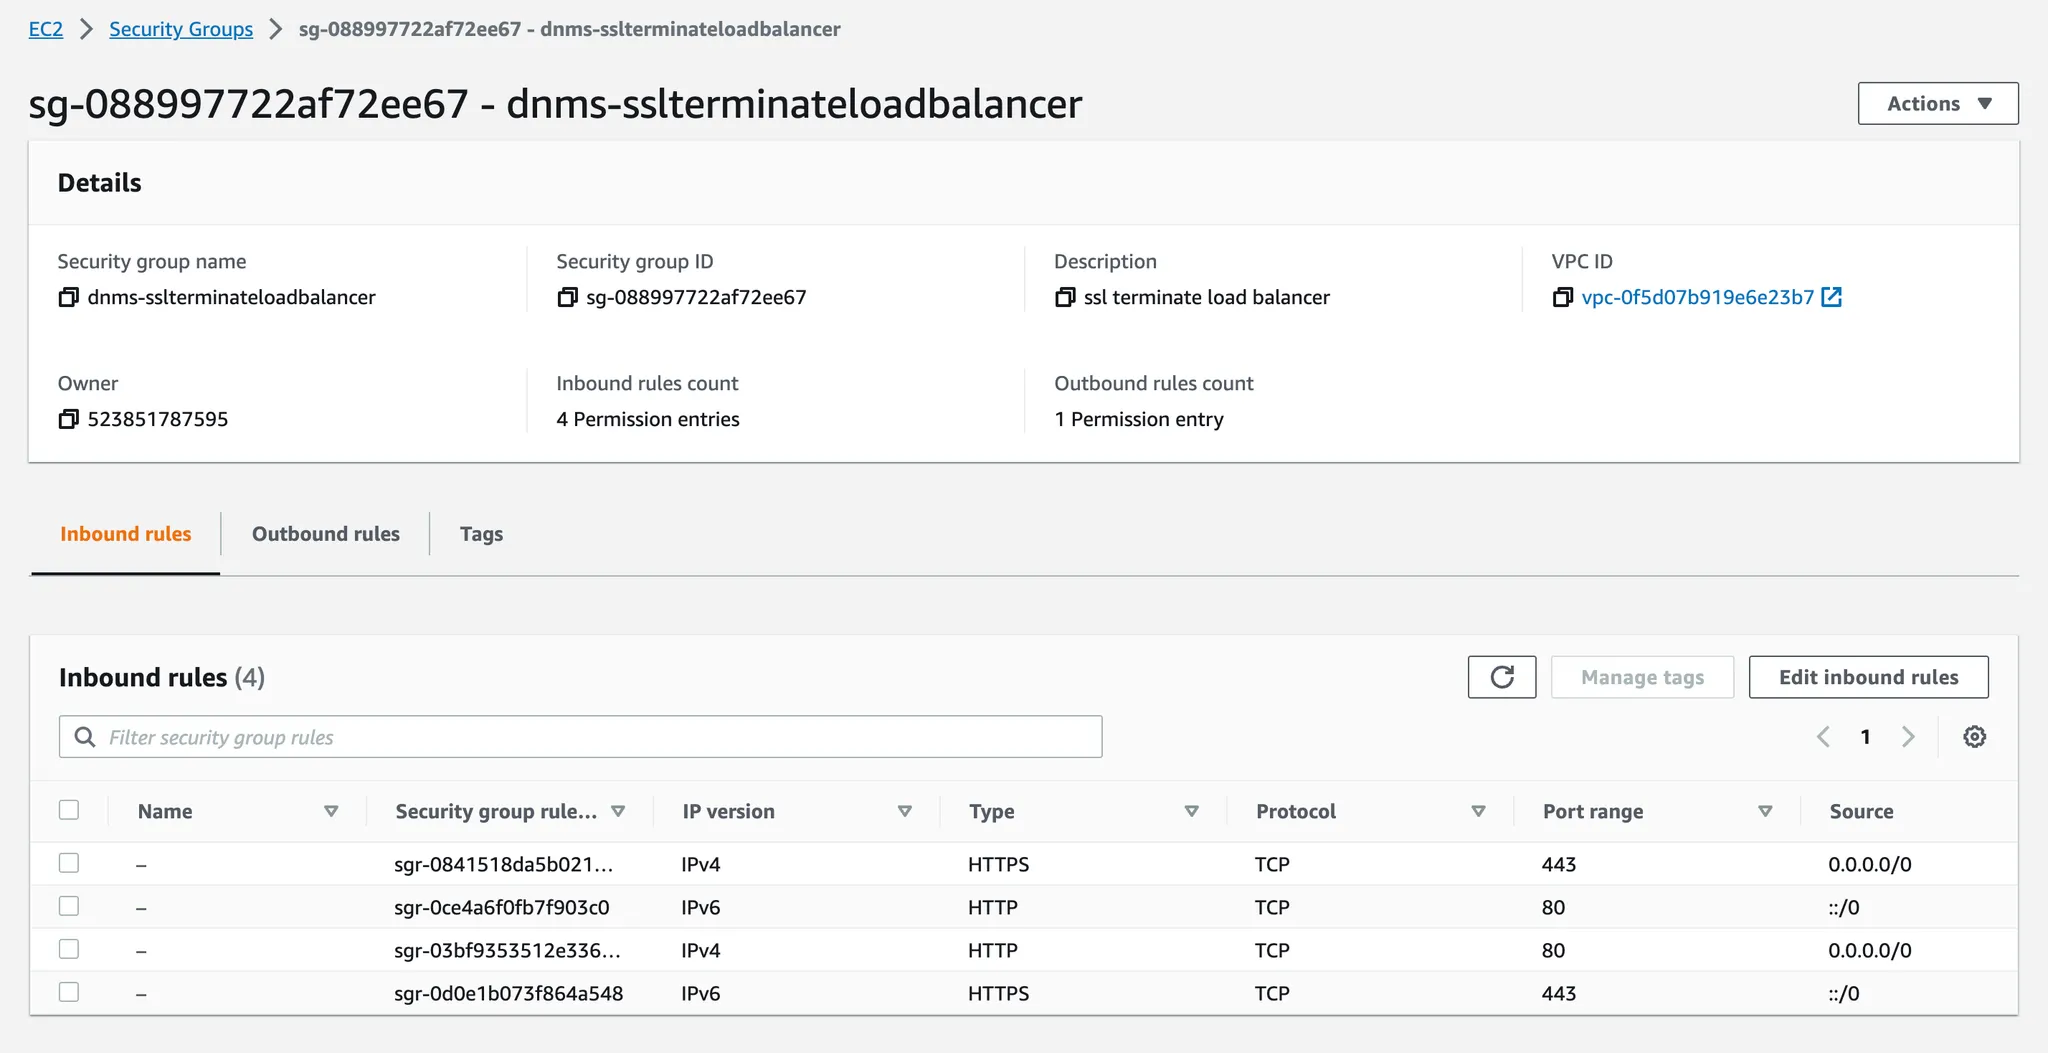Check the IPv6 HTTP port 80 rule
The height and width of the screenshot is (1053, 2048).
point(69,906)
